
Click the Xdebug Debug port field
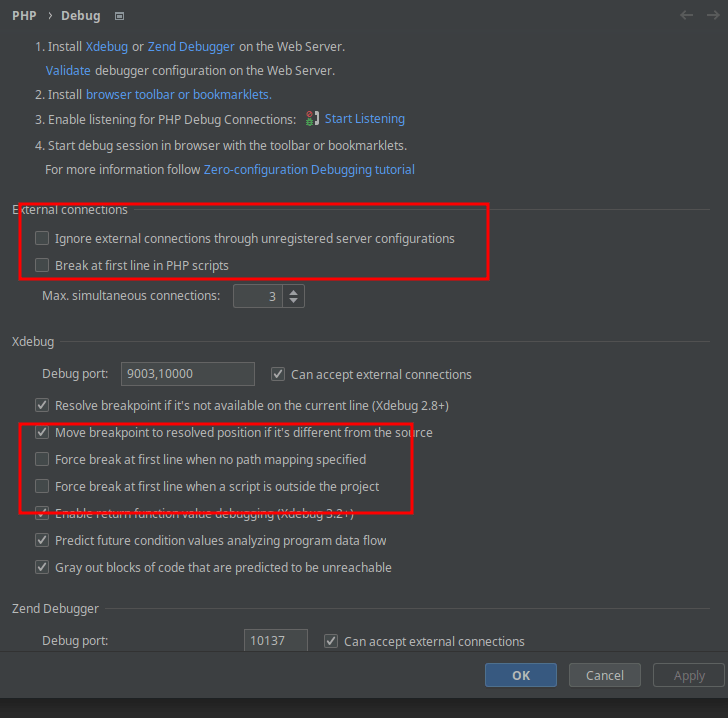tap(188, 374)
